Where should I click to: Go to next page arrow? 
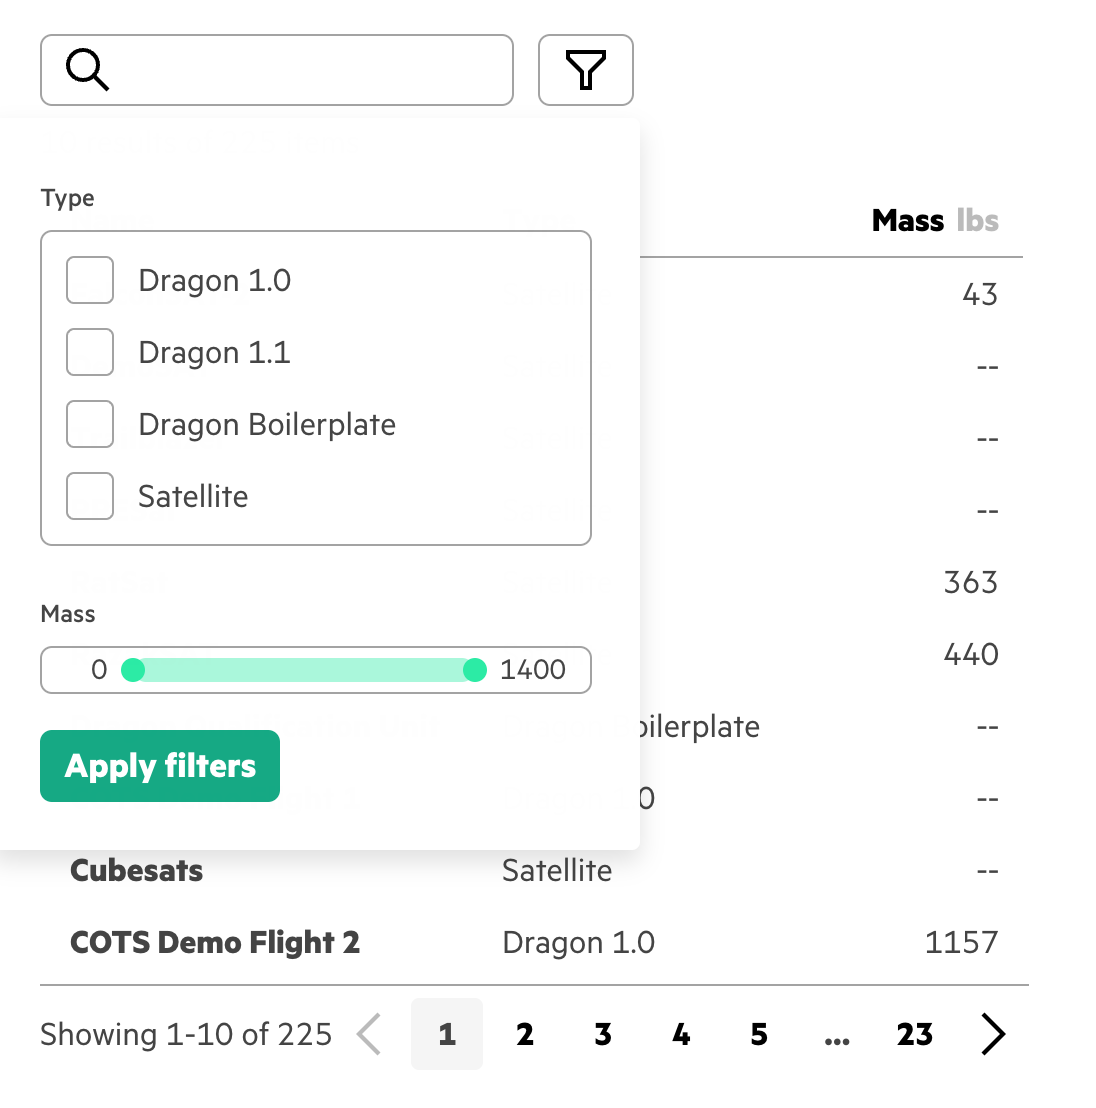coord(992,1034)
